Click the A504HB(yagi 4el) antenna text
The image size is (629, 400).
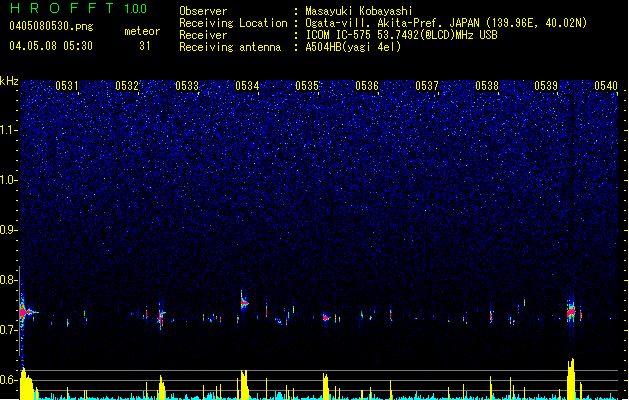353,47
